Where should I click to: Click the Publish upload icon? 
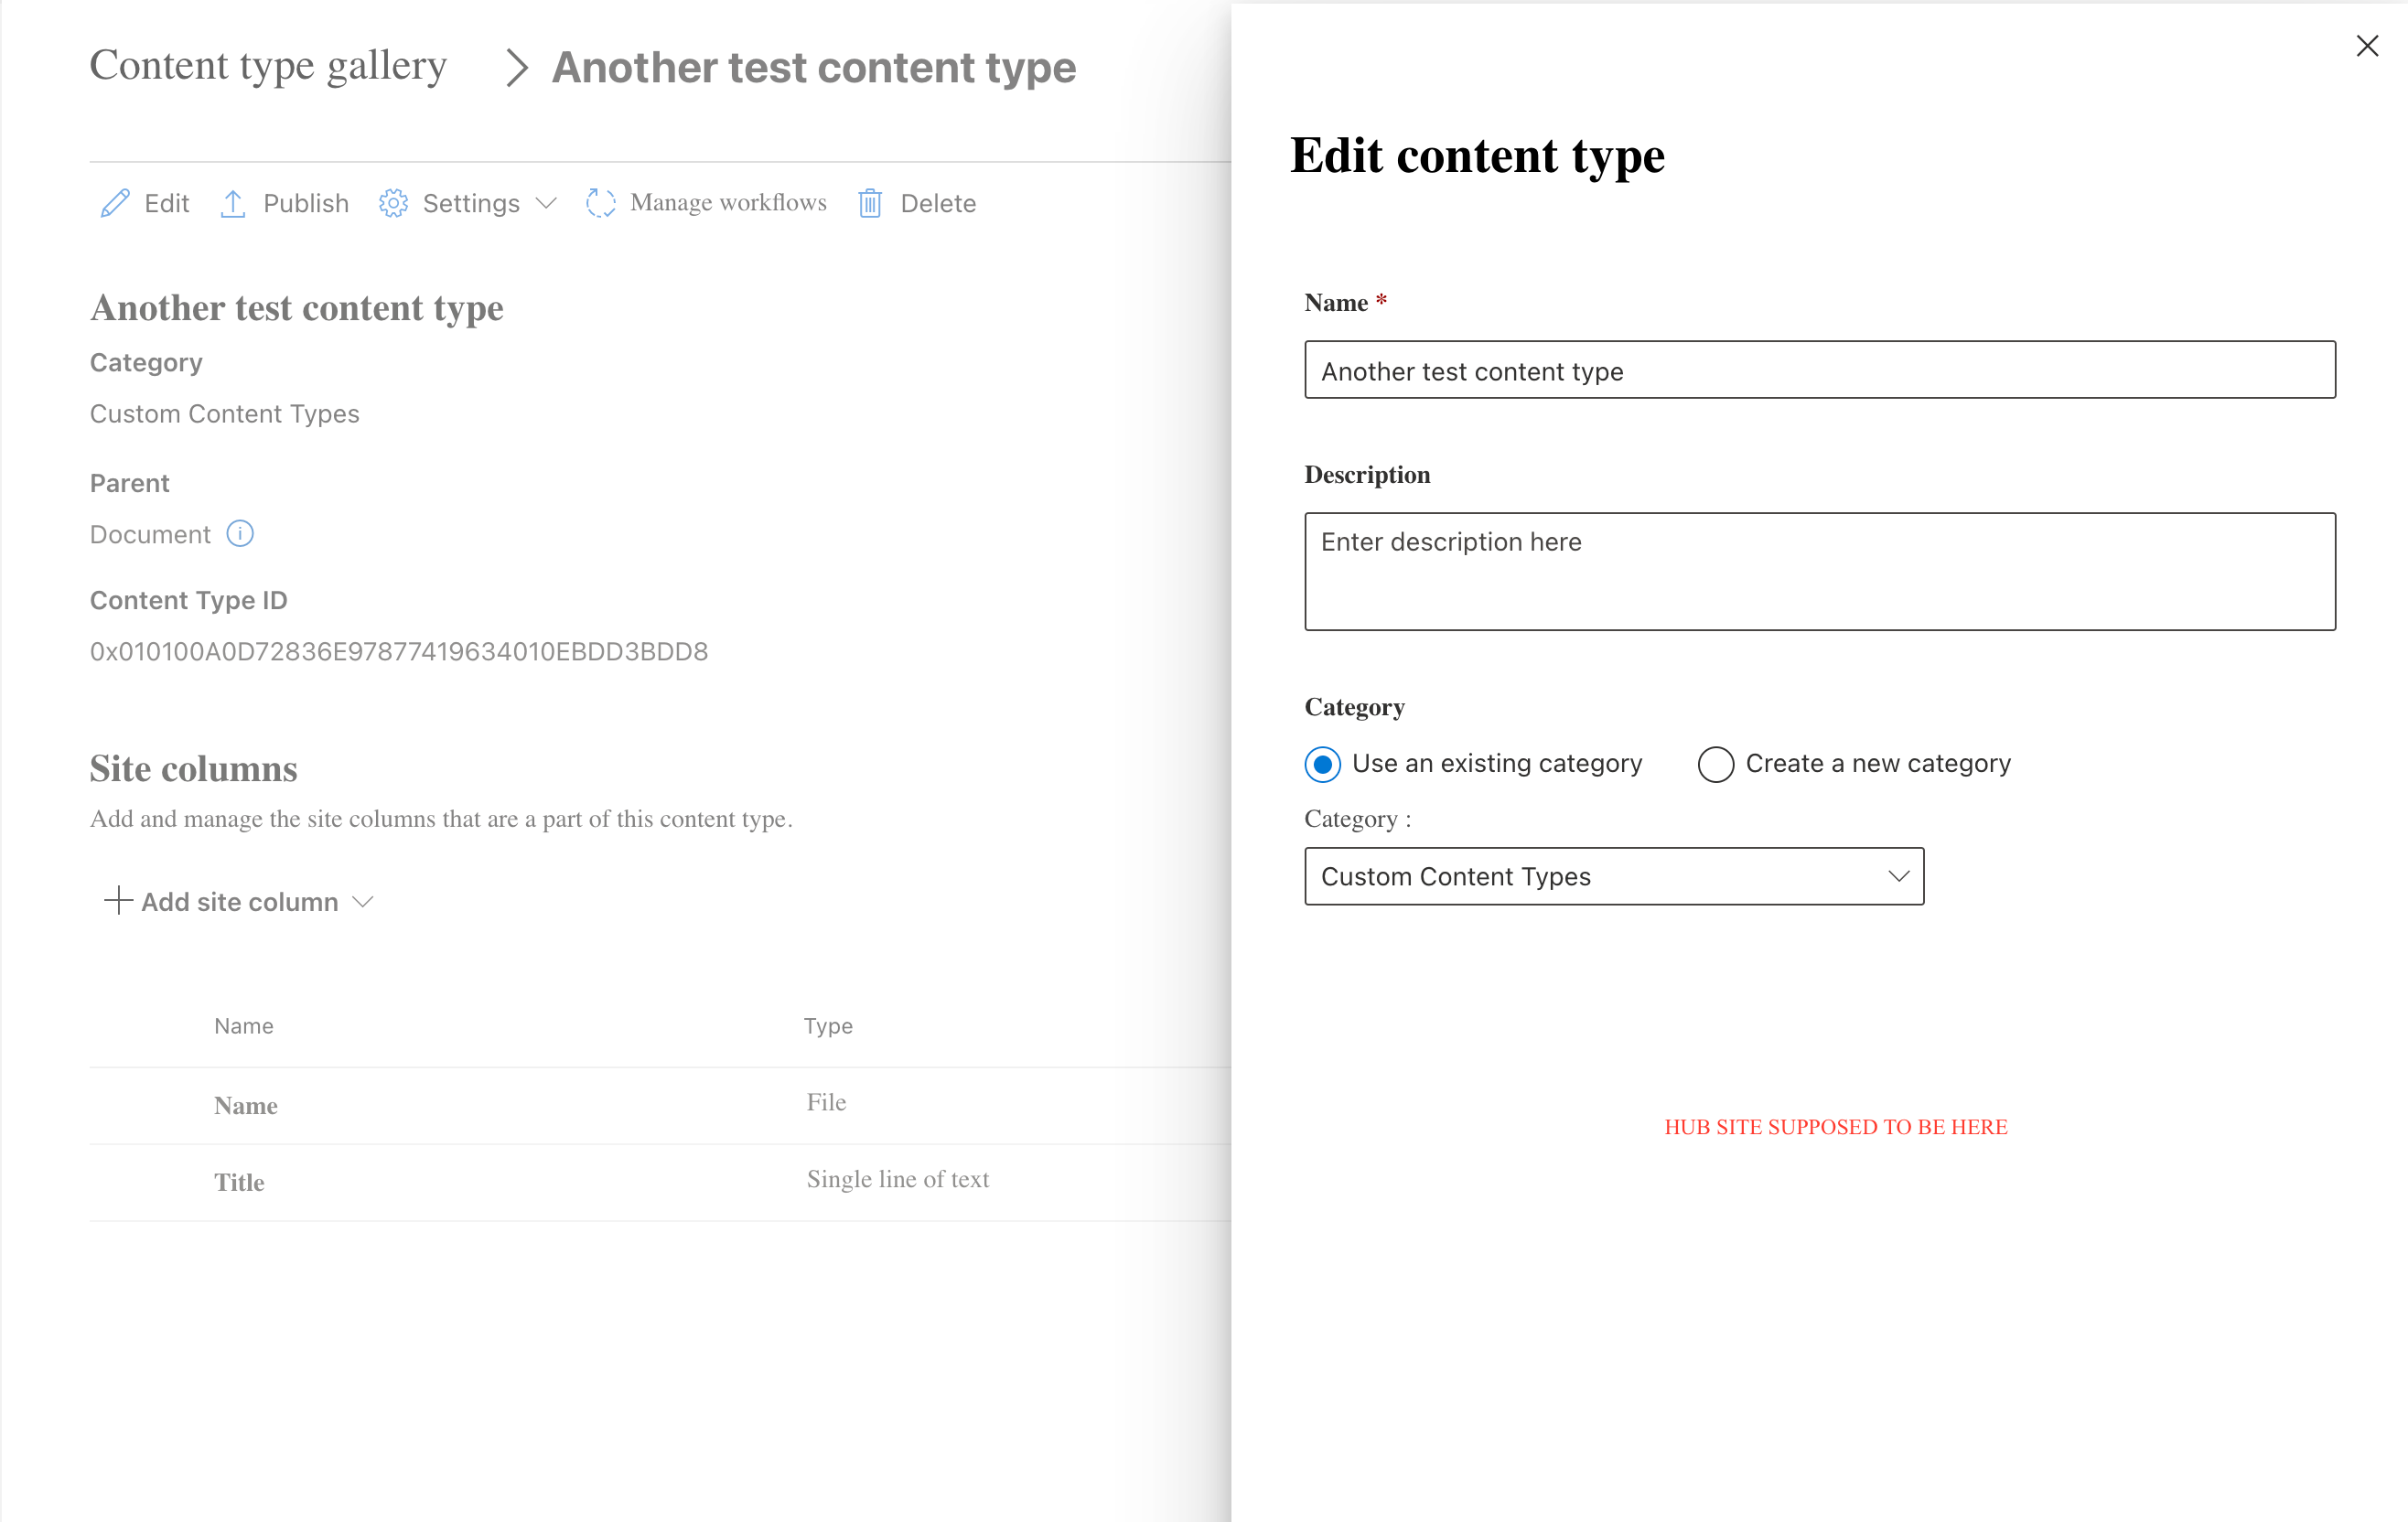click(x=234, y=202)
